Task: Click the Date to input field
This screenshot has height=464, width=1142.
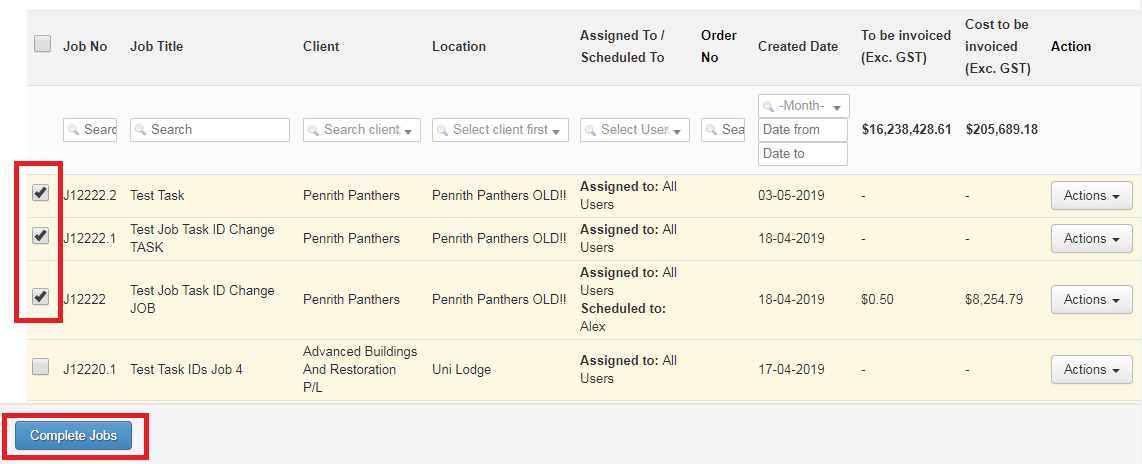Action: [803, 154]
